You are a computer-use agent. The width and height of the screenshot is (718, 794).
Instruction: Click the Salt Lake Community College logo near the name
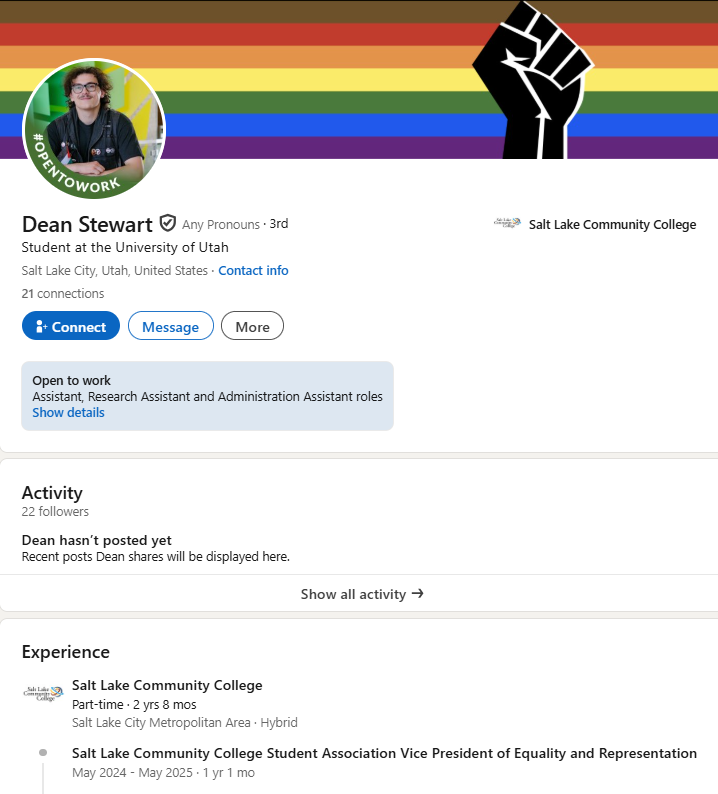point(507,224)
